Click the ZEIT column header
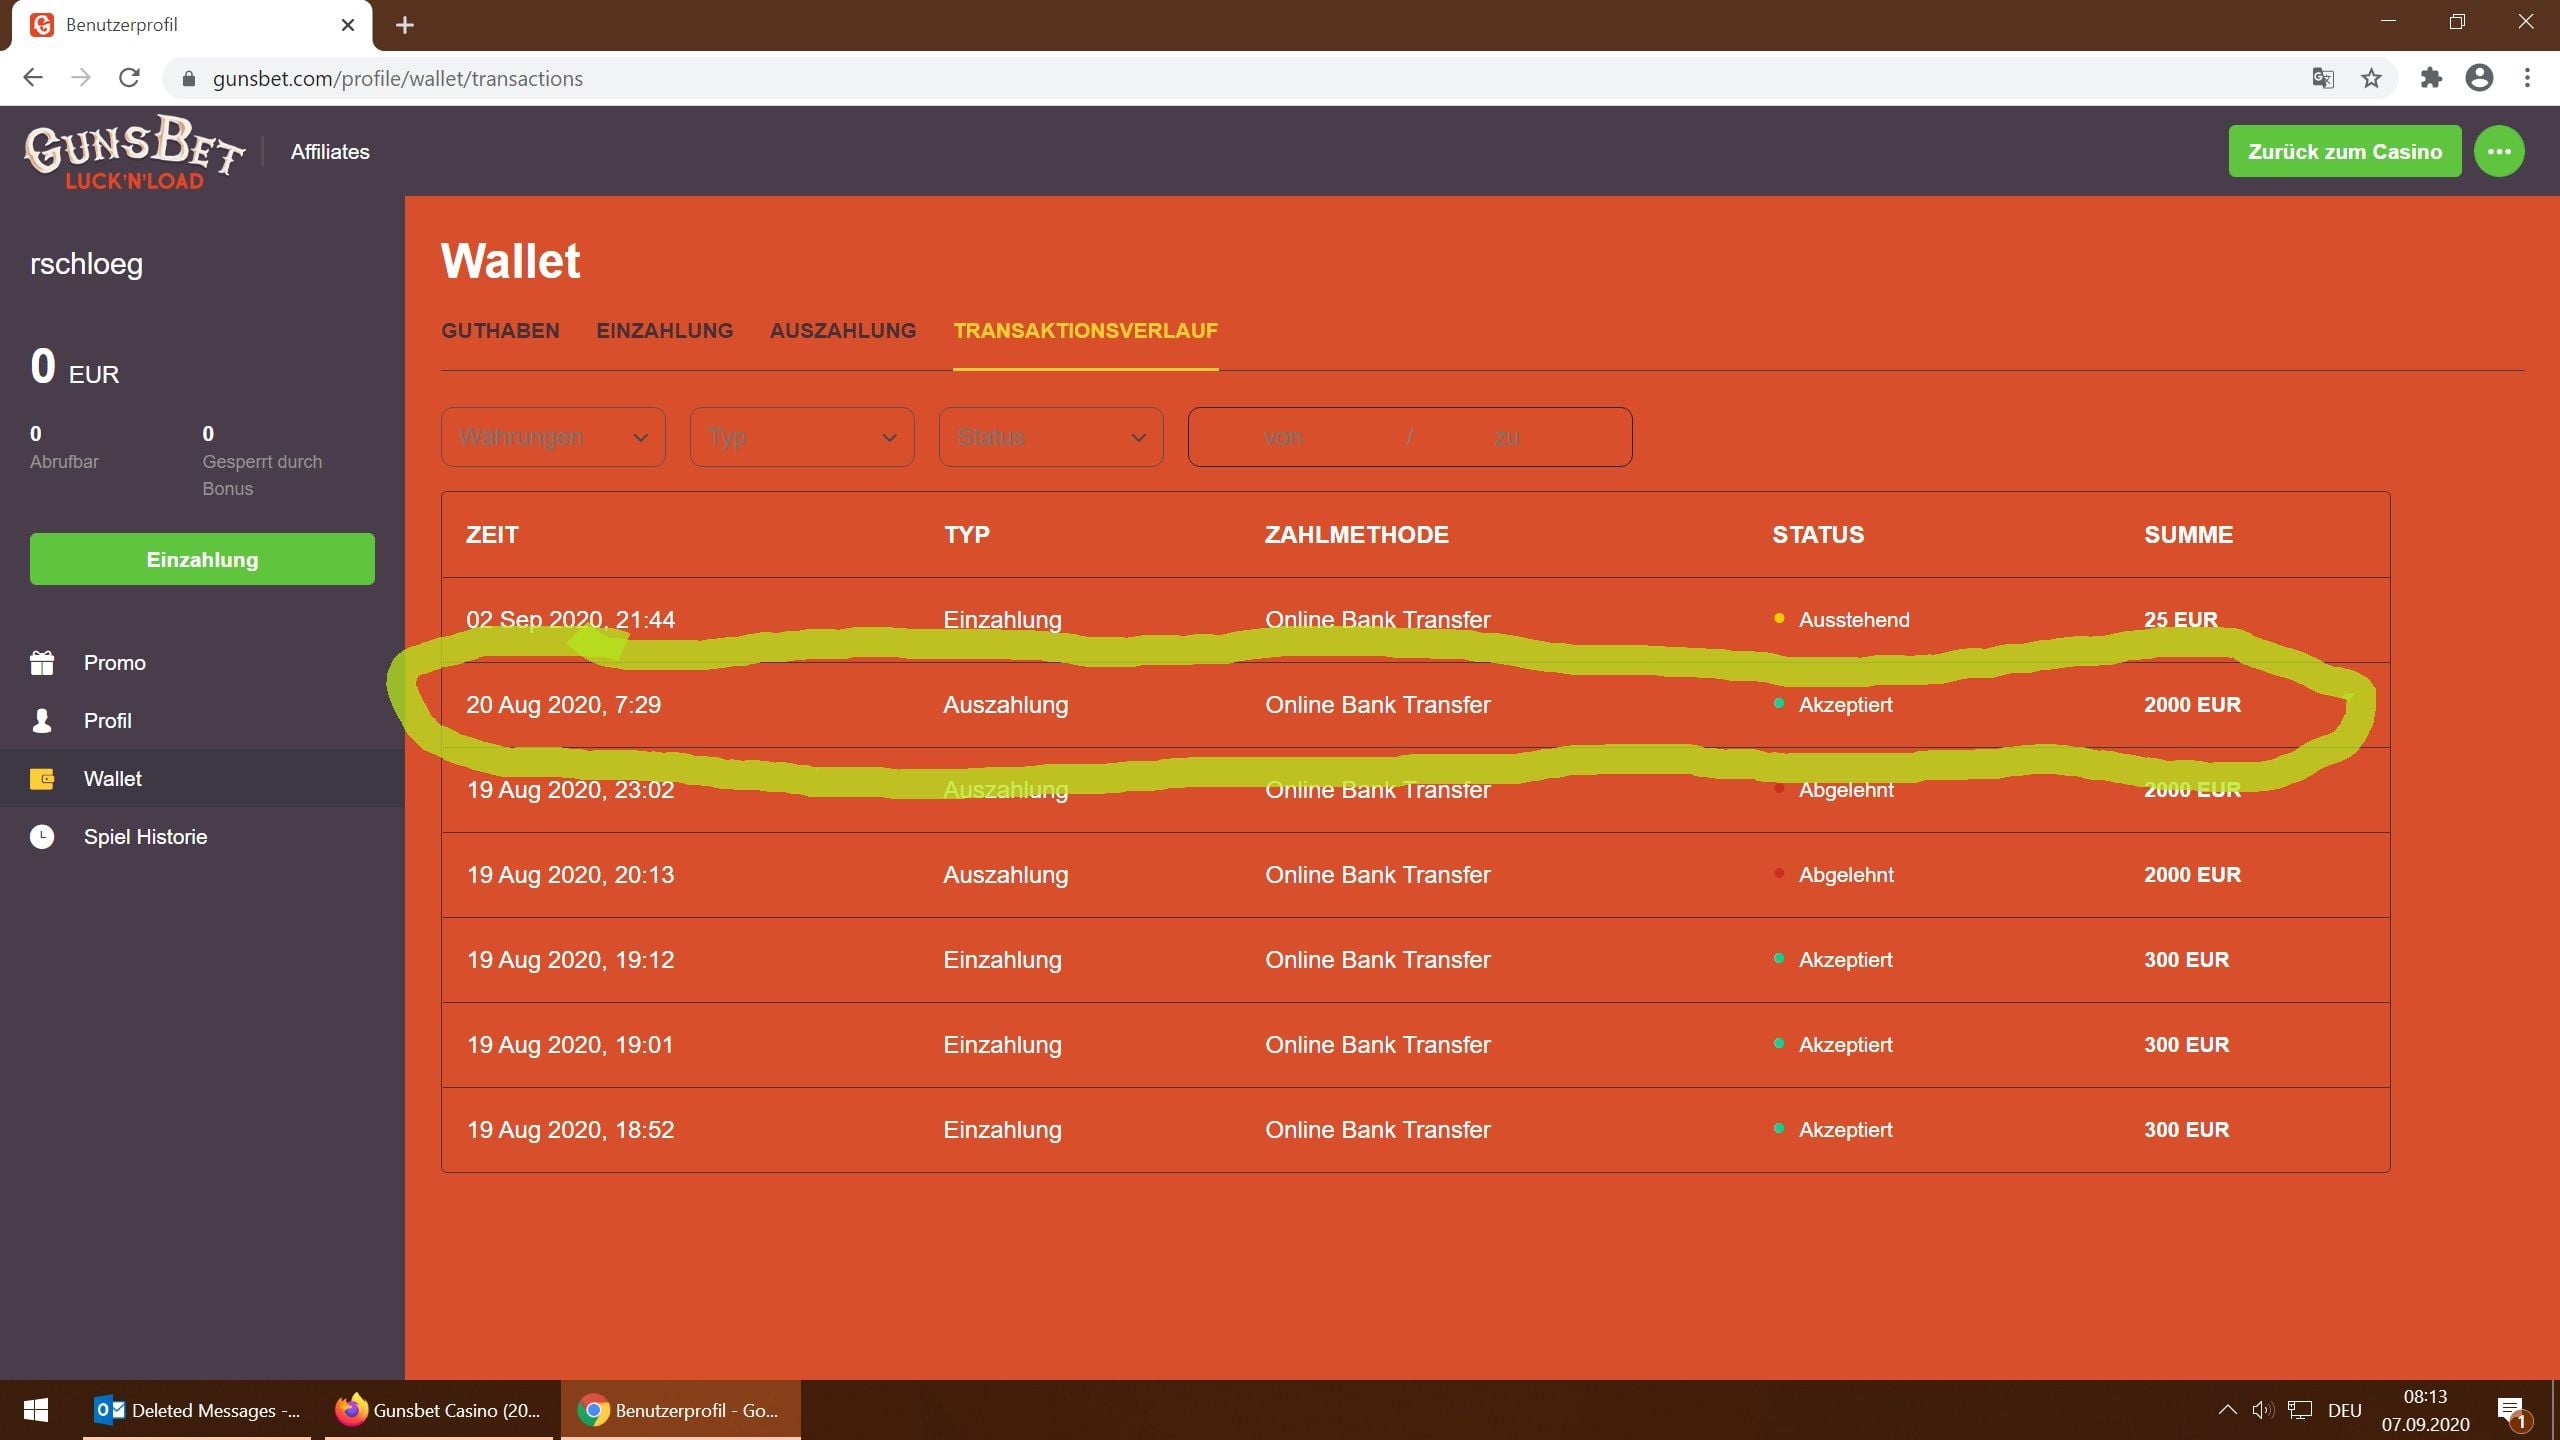This screenshot has height=1440, width=2560. tap(492, 535)
